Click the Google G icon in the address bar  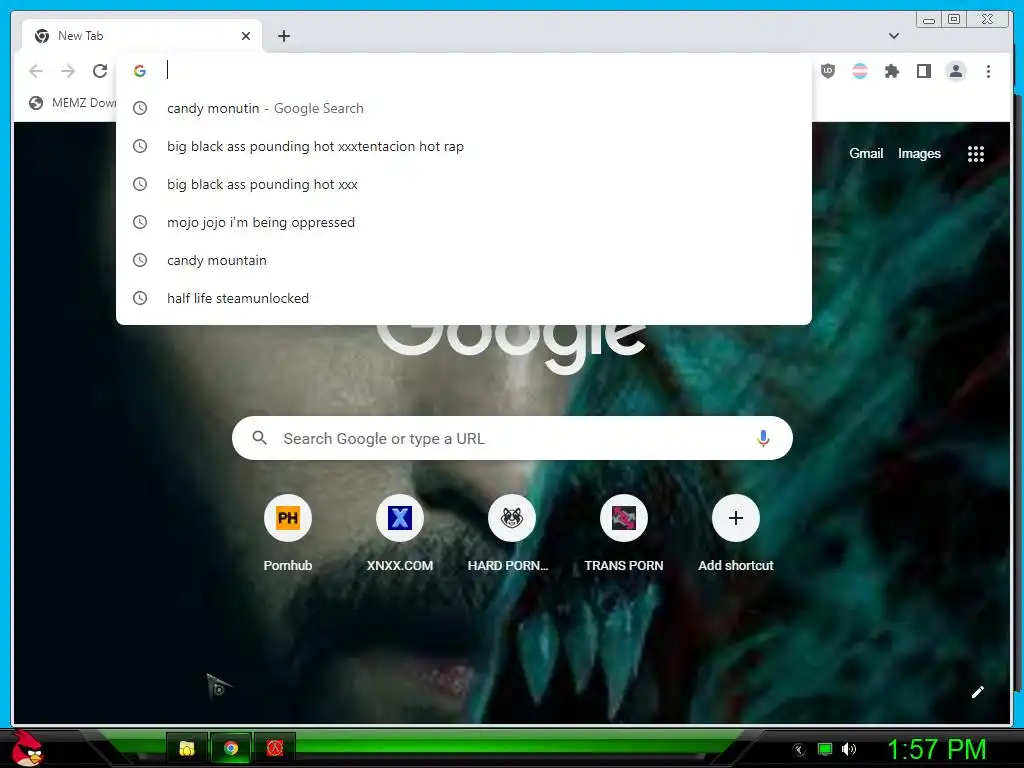pos(140,71)
